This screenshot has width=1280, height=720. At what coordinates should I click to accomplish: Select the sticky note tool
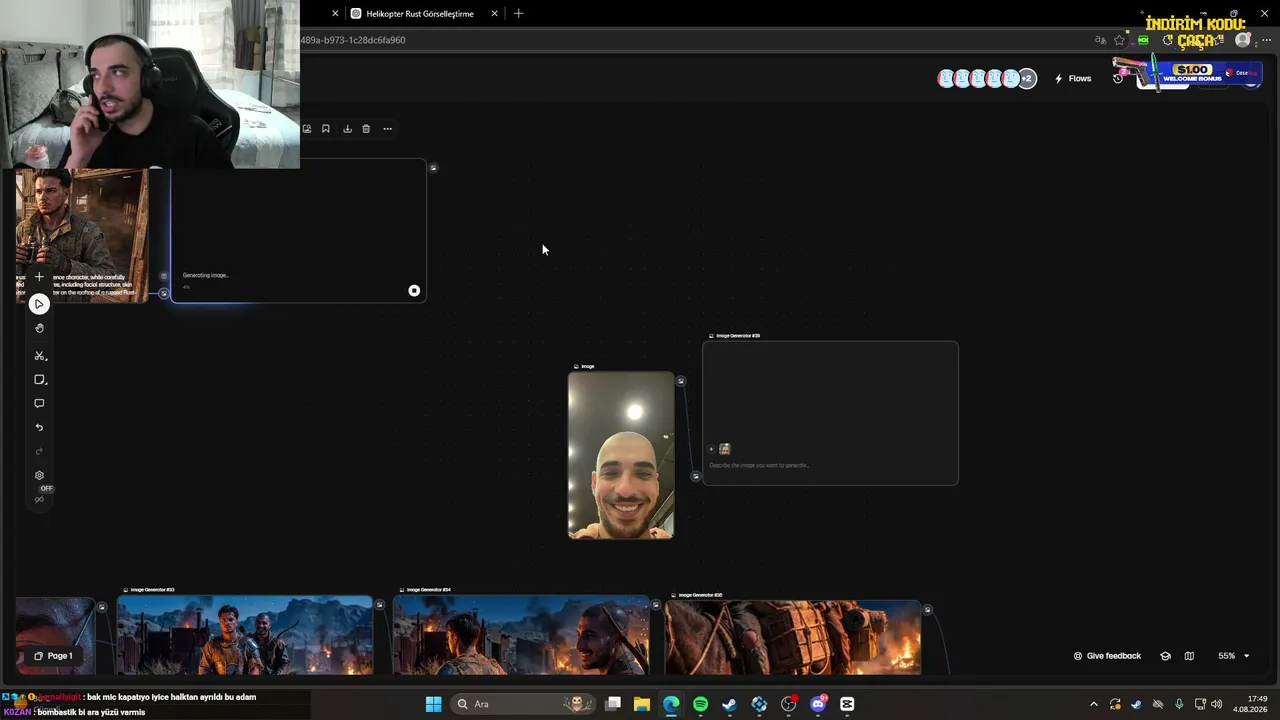tap(39, 380)
